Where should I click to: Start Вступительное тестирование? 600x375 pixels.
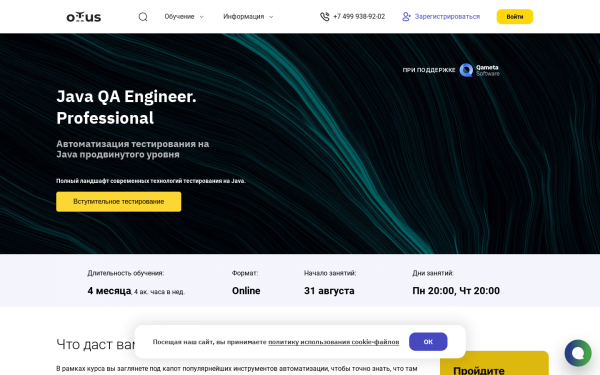[x=119, y=202]
